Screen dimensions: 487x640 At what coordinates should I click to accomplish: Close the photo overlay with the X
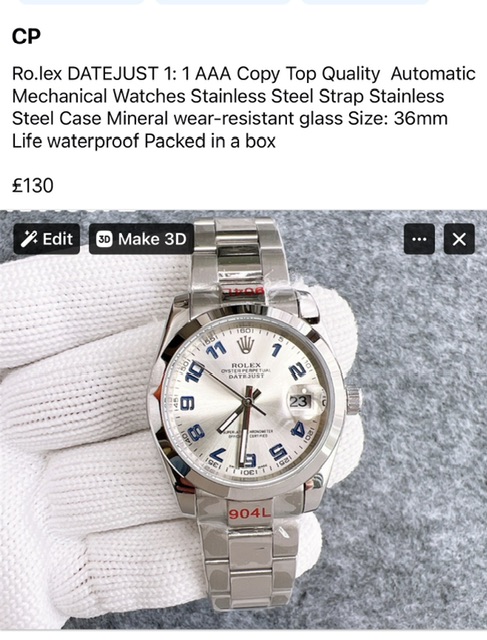pyautogui.click(x=459, y=239)
